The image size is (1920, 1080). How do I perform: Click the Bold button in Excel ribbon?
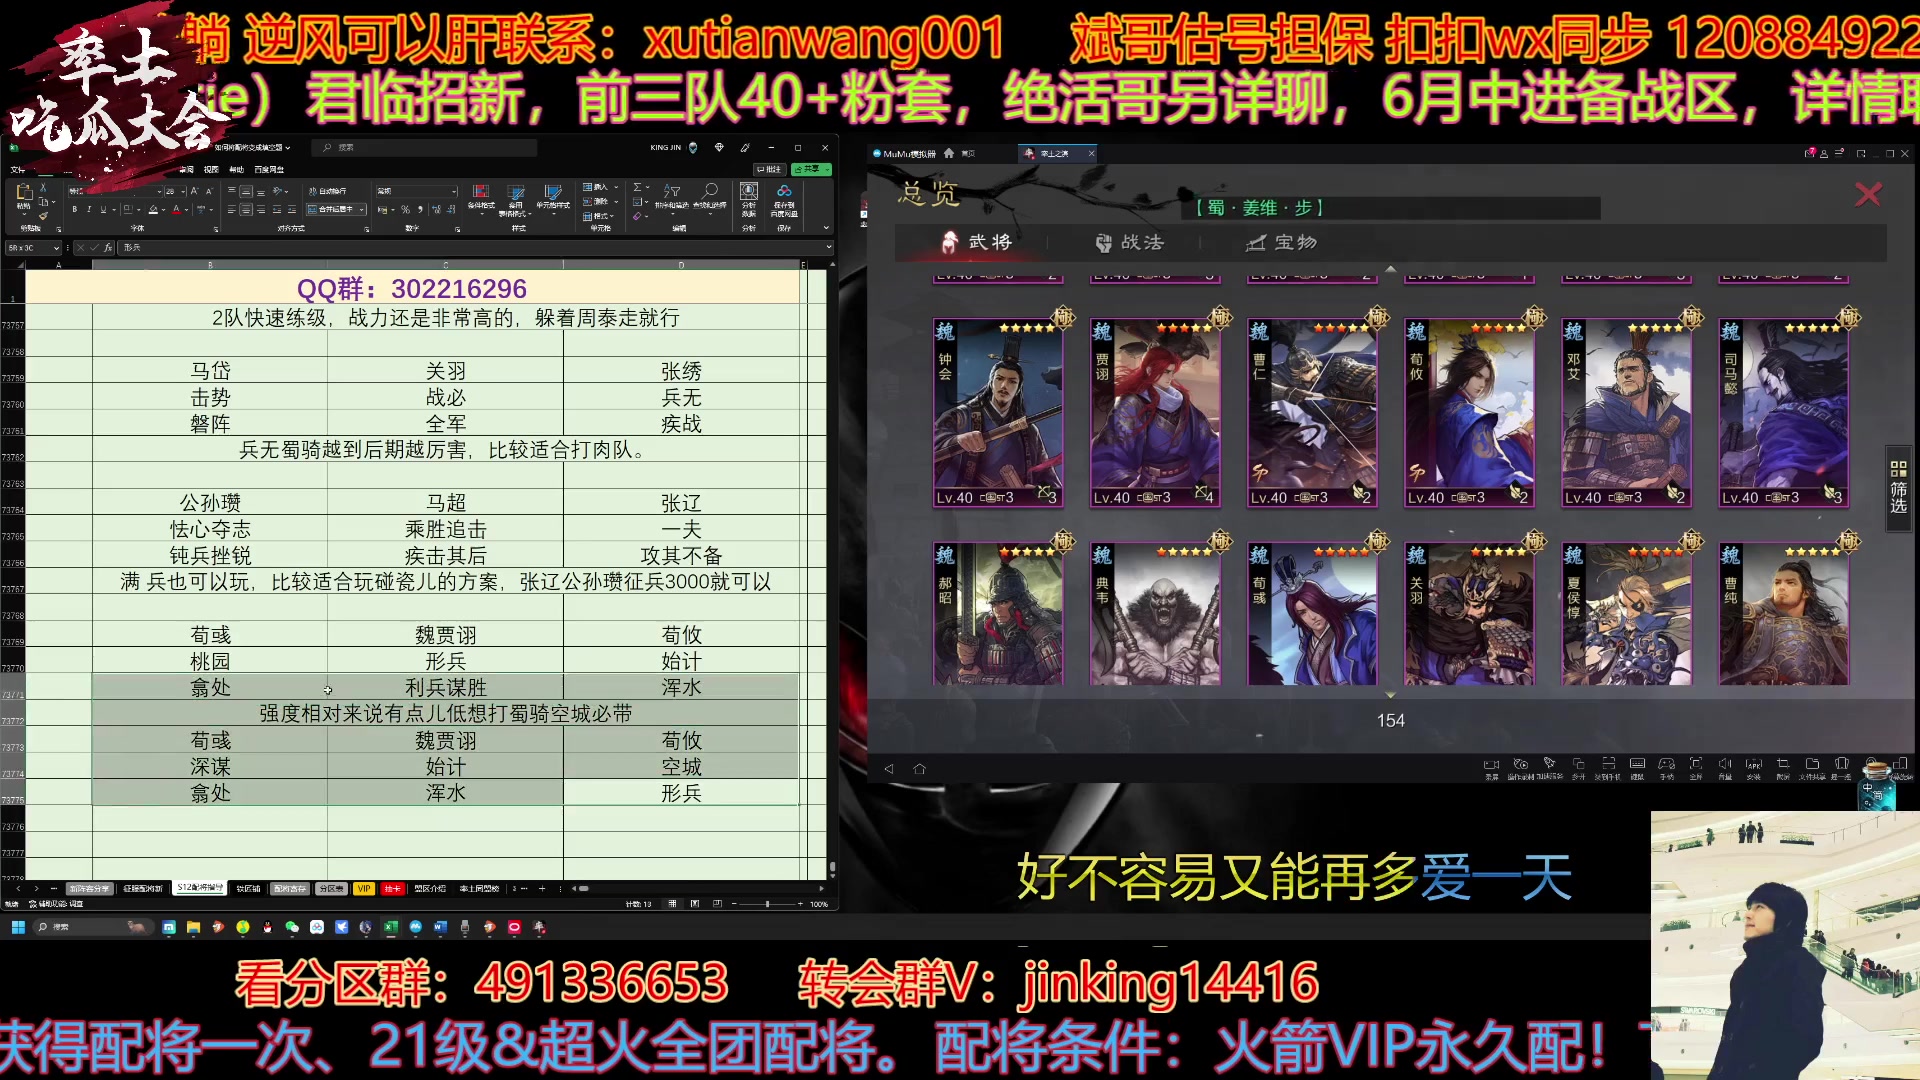click(74, 209)
